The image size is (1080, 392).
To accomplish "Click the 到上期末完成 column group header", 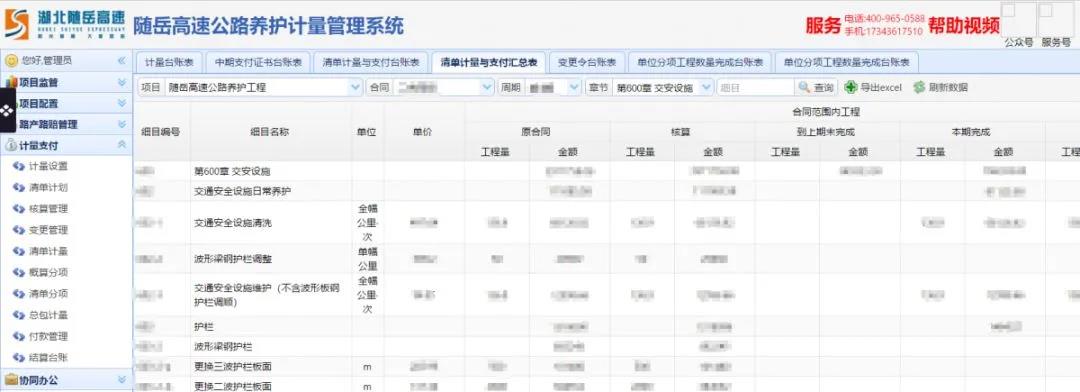I will tap(826, 132).
